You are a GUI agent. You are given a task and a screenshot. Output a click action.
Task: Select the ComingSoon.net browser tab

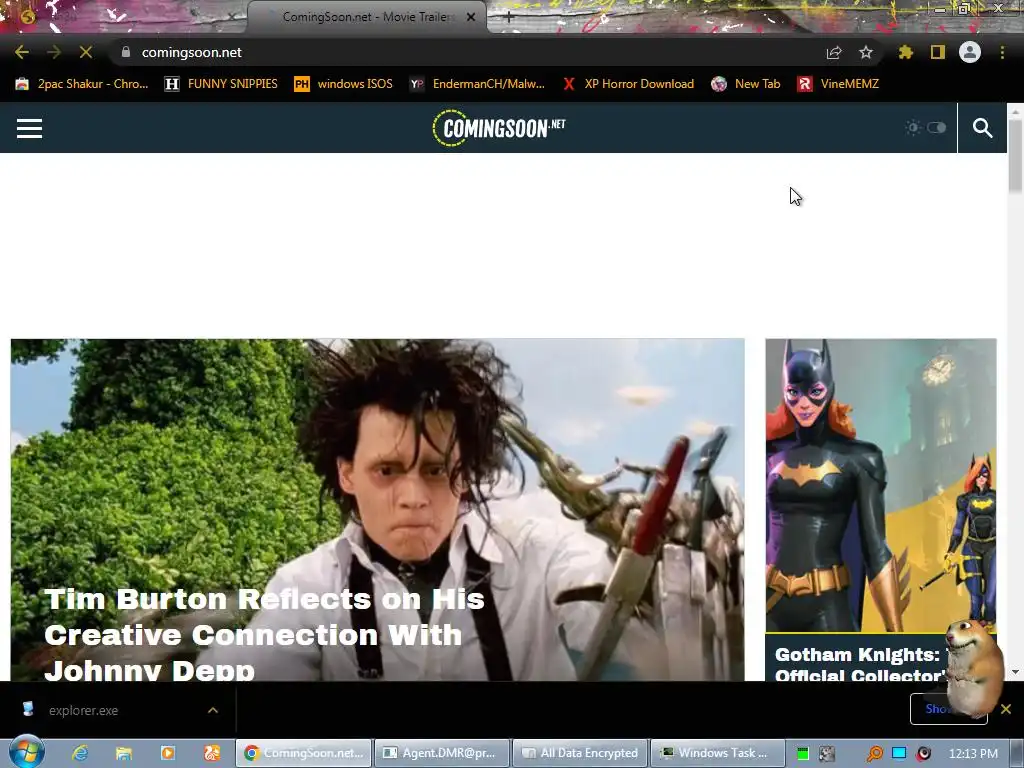(366, 17)
